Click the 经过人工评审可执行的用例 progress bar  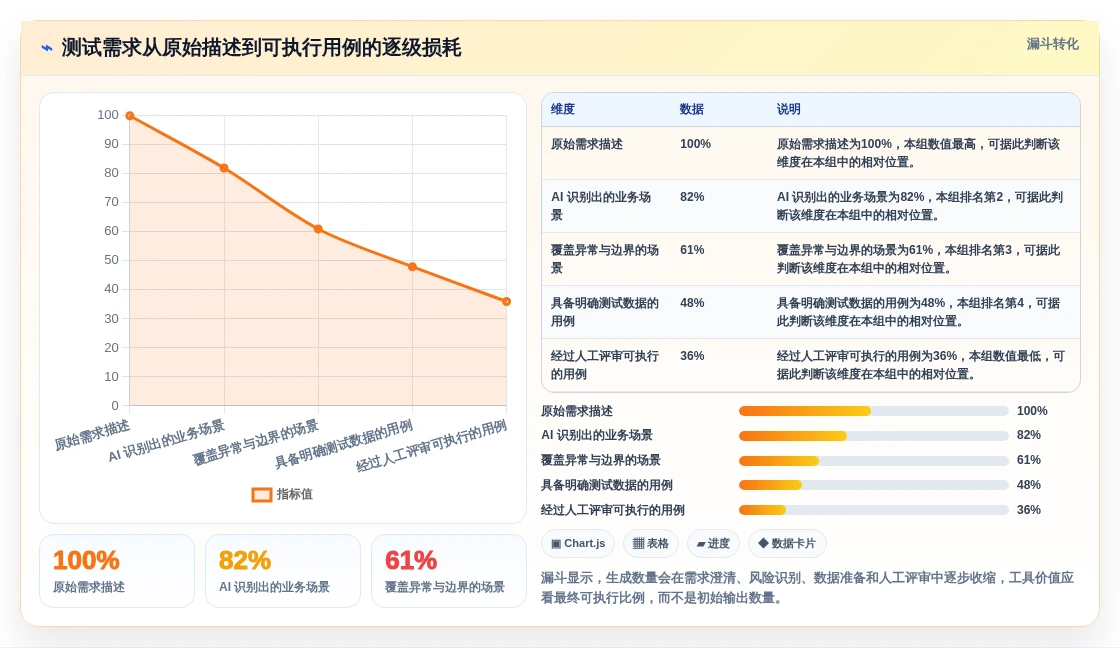tap(874, 510)
